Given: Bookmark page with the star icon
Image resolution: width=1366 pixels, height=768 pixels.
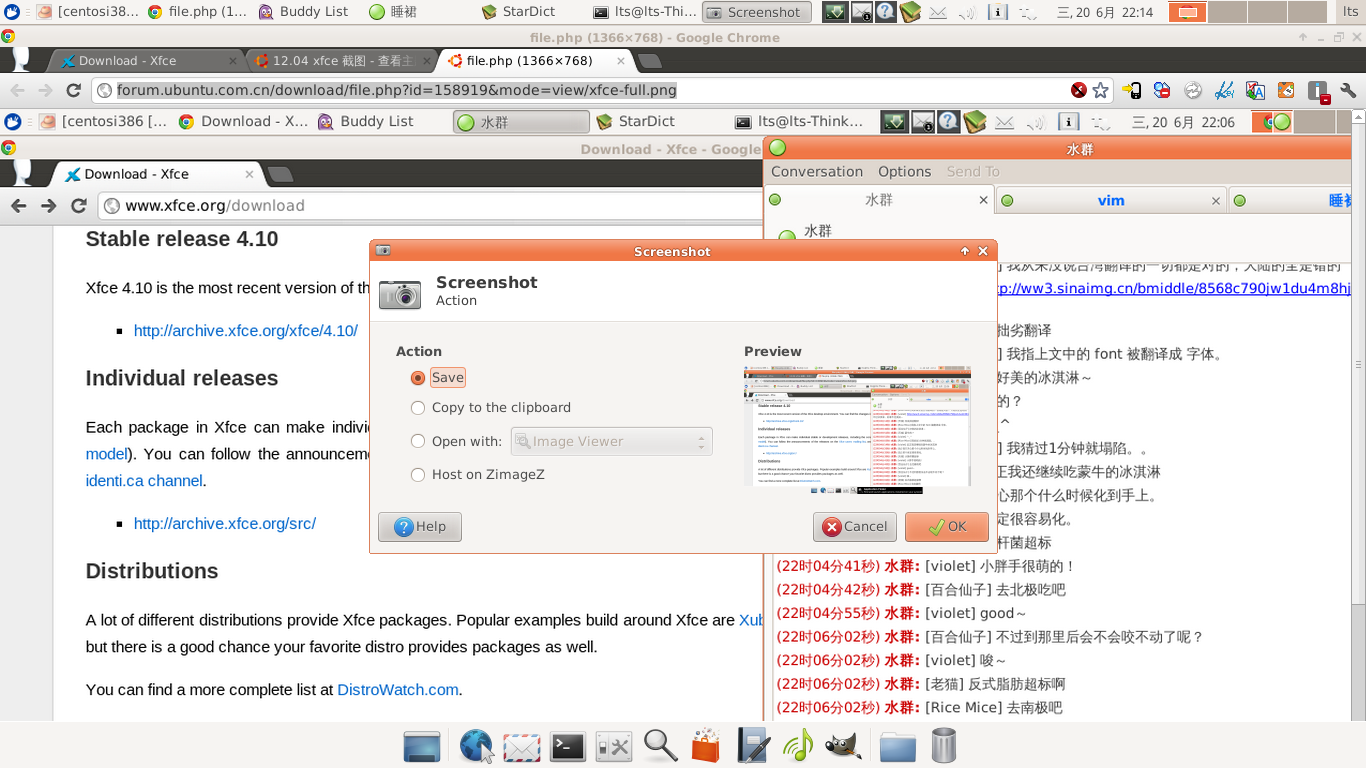Looking at the screenshot, I should point(1100,90).
